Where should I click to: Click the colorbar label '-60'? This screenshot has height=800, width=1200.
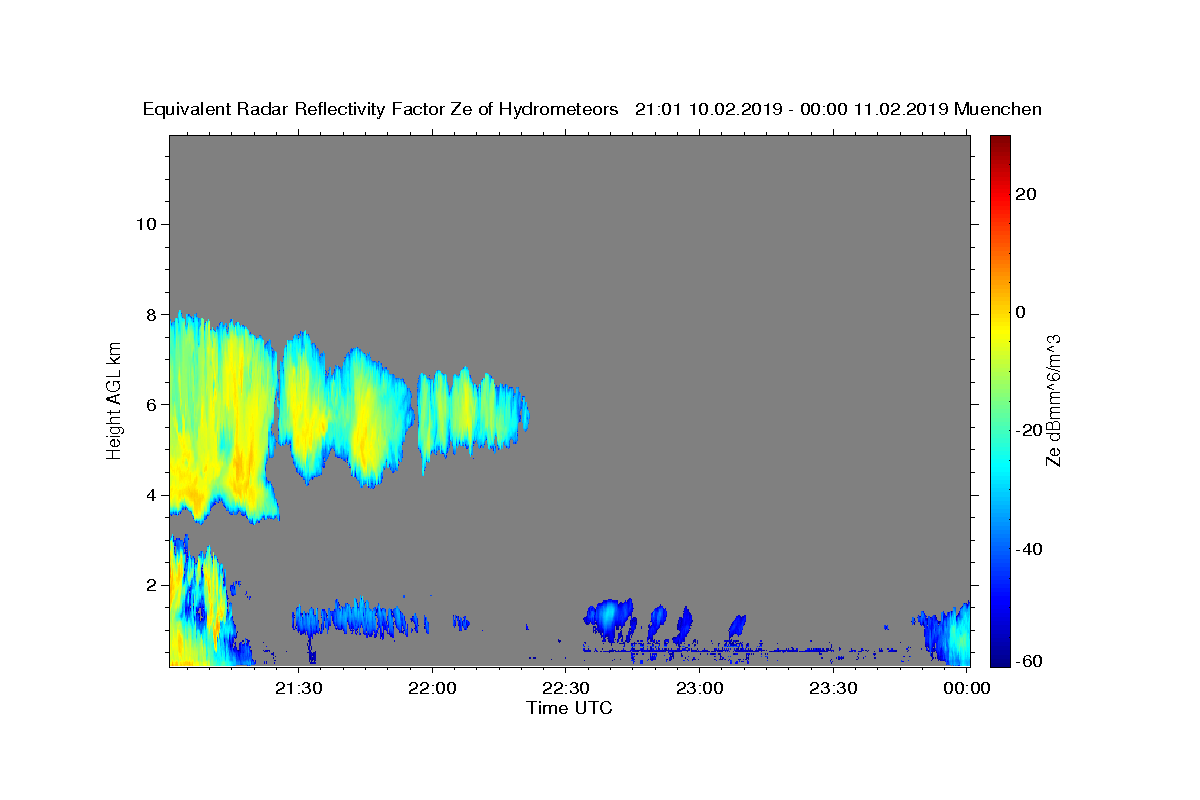click(1028, 660)
